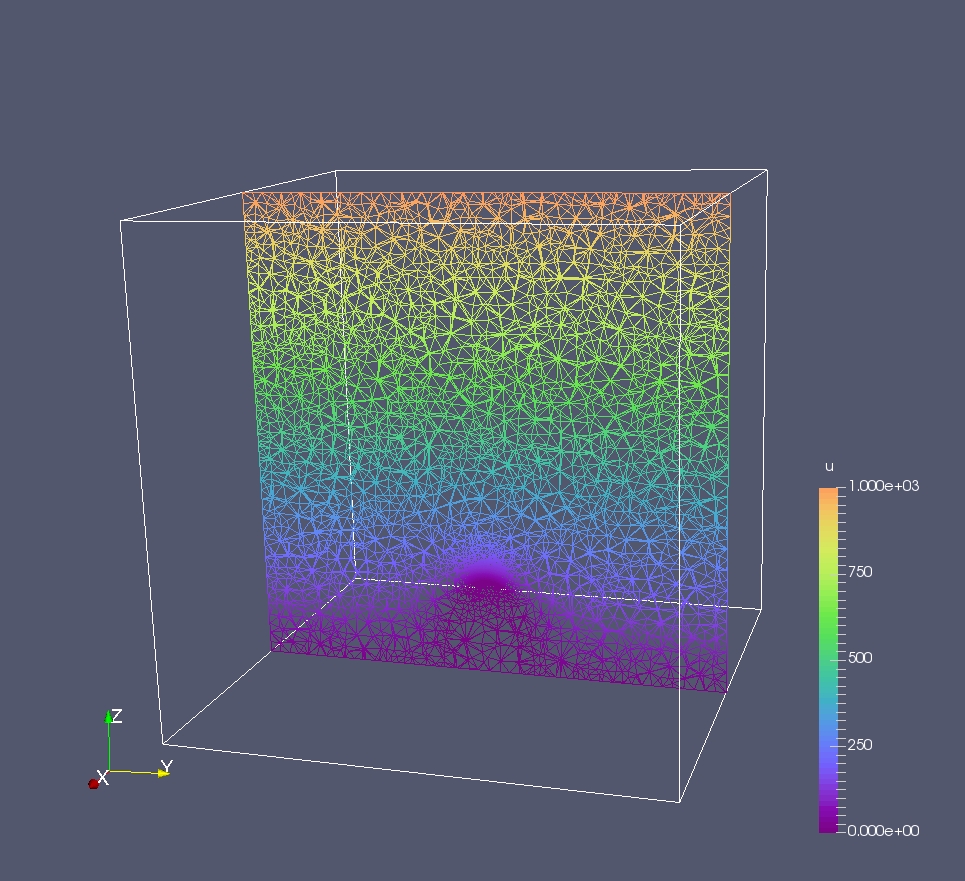Click the '500' legend label
Viewport: 965px width, 881px height.
point(860,658)
